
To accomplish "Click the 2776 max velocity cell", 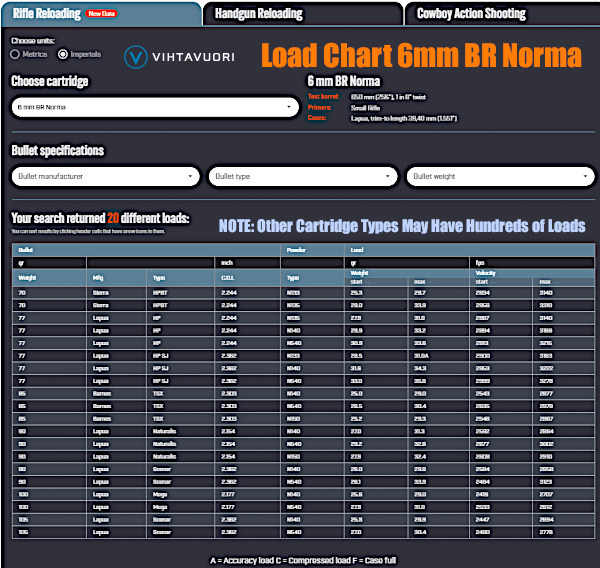I will pos(563,532).
